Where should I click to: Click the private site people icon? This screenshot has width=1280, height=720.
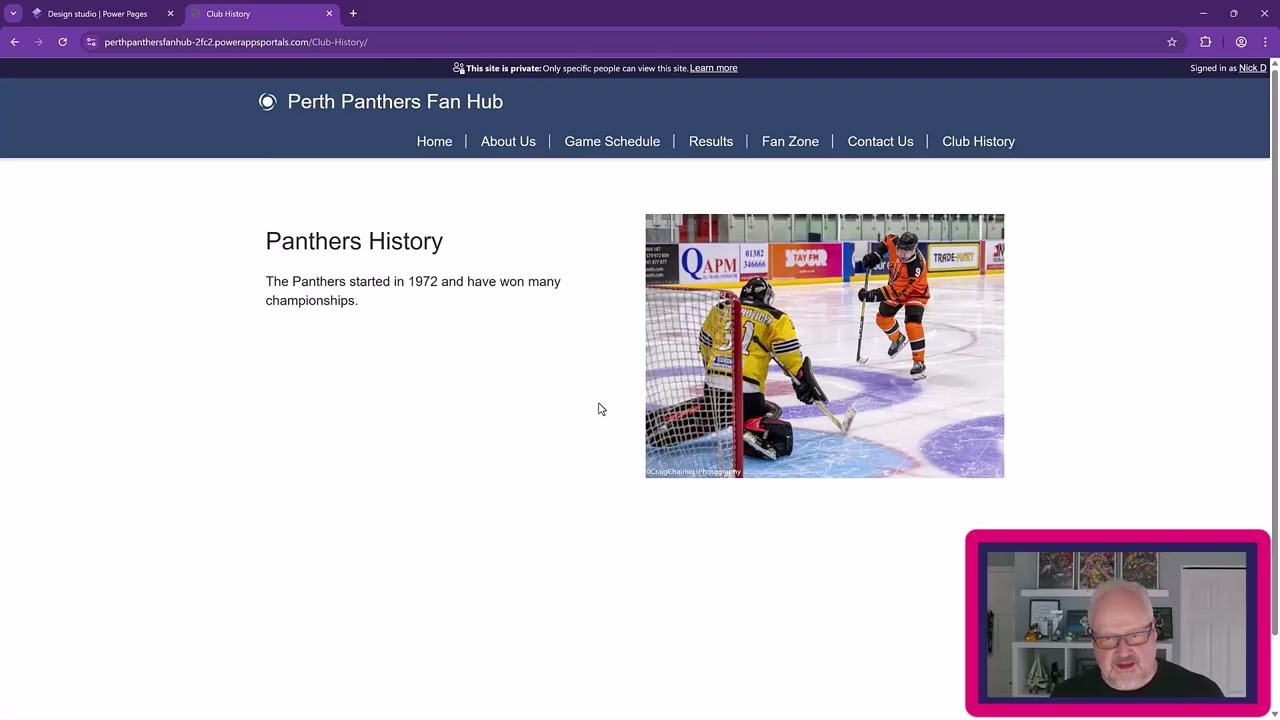(458, 68)
